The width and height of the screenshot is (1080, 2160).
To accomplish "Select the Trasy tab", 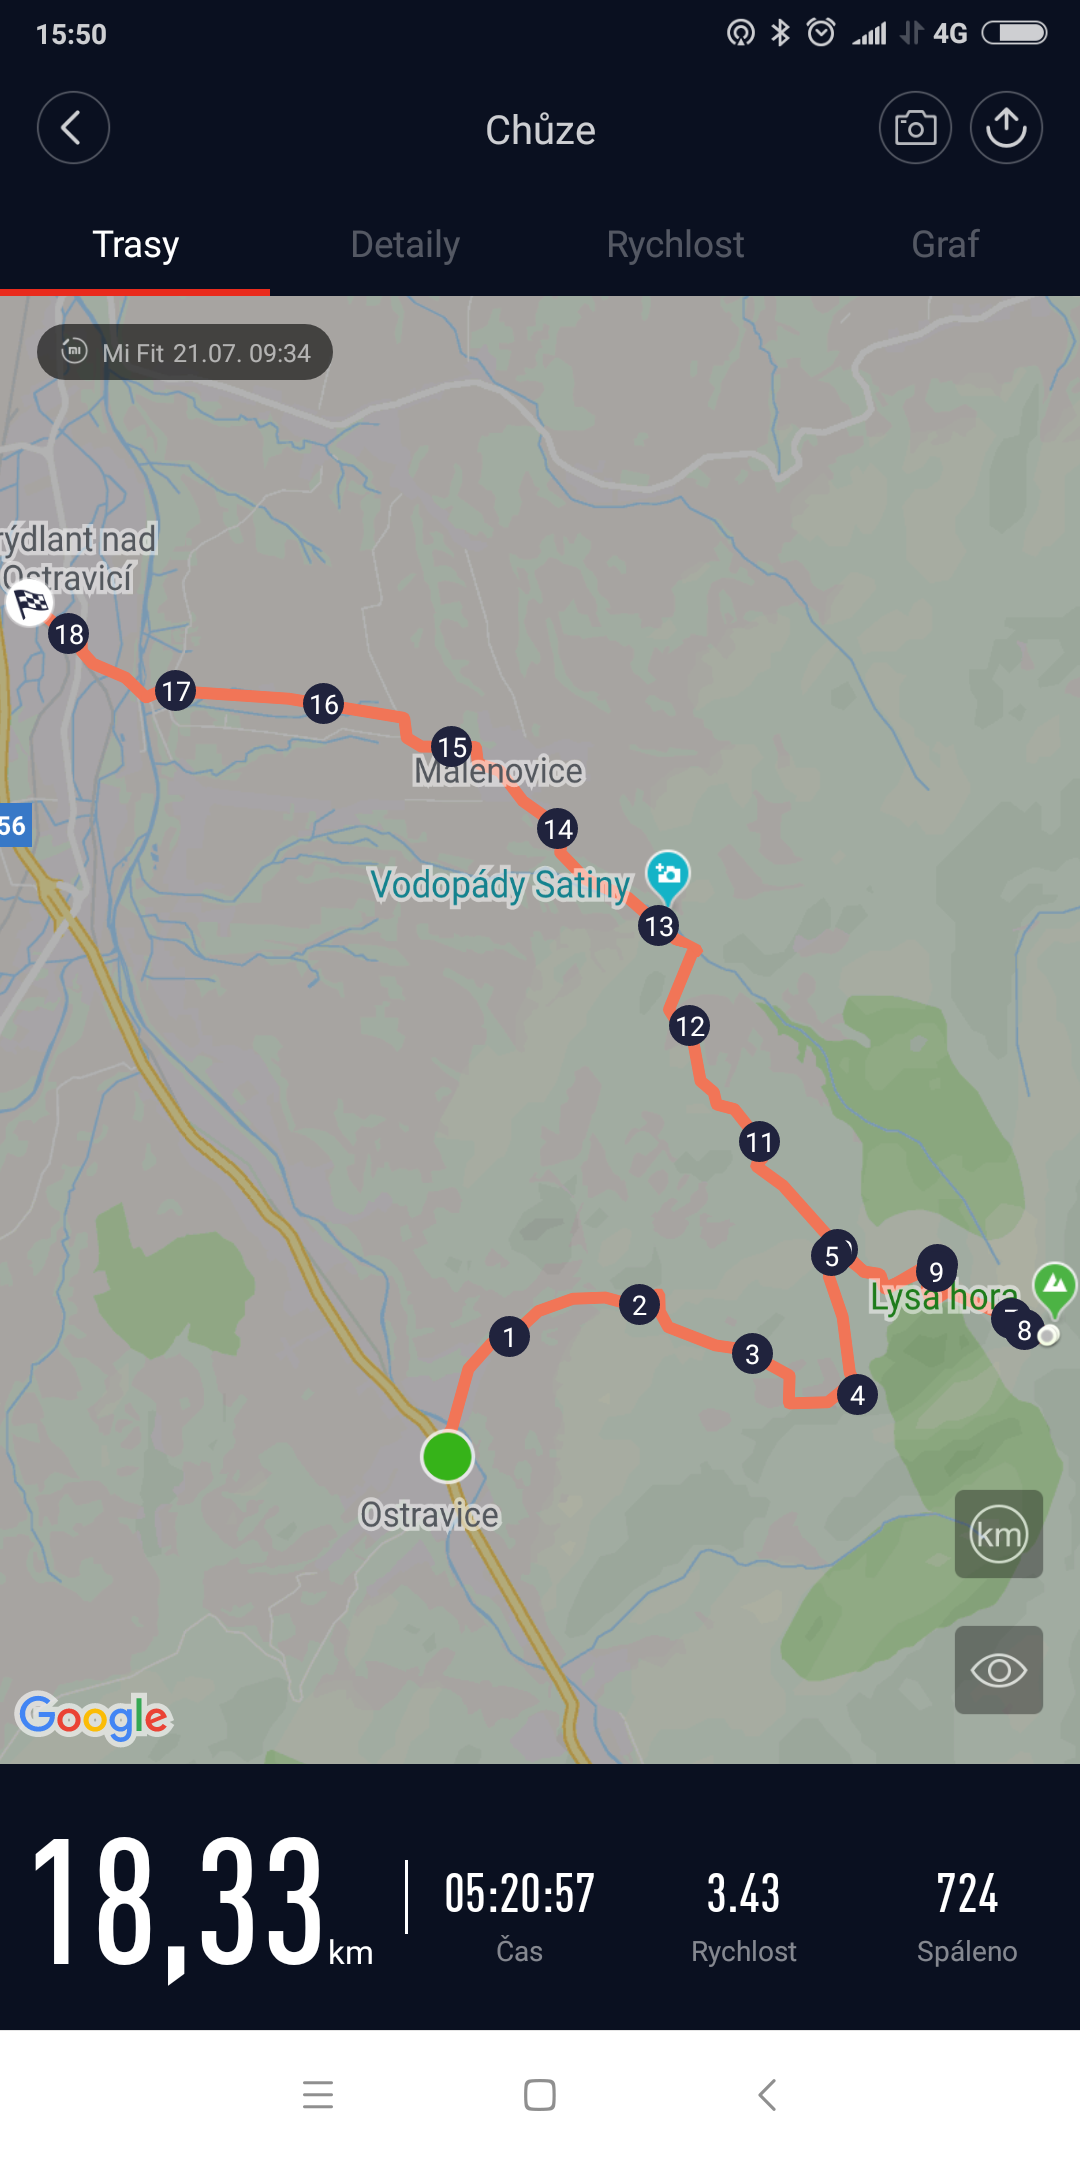I will click(x=135, y=244).
